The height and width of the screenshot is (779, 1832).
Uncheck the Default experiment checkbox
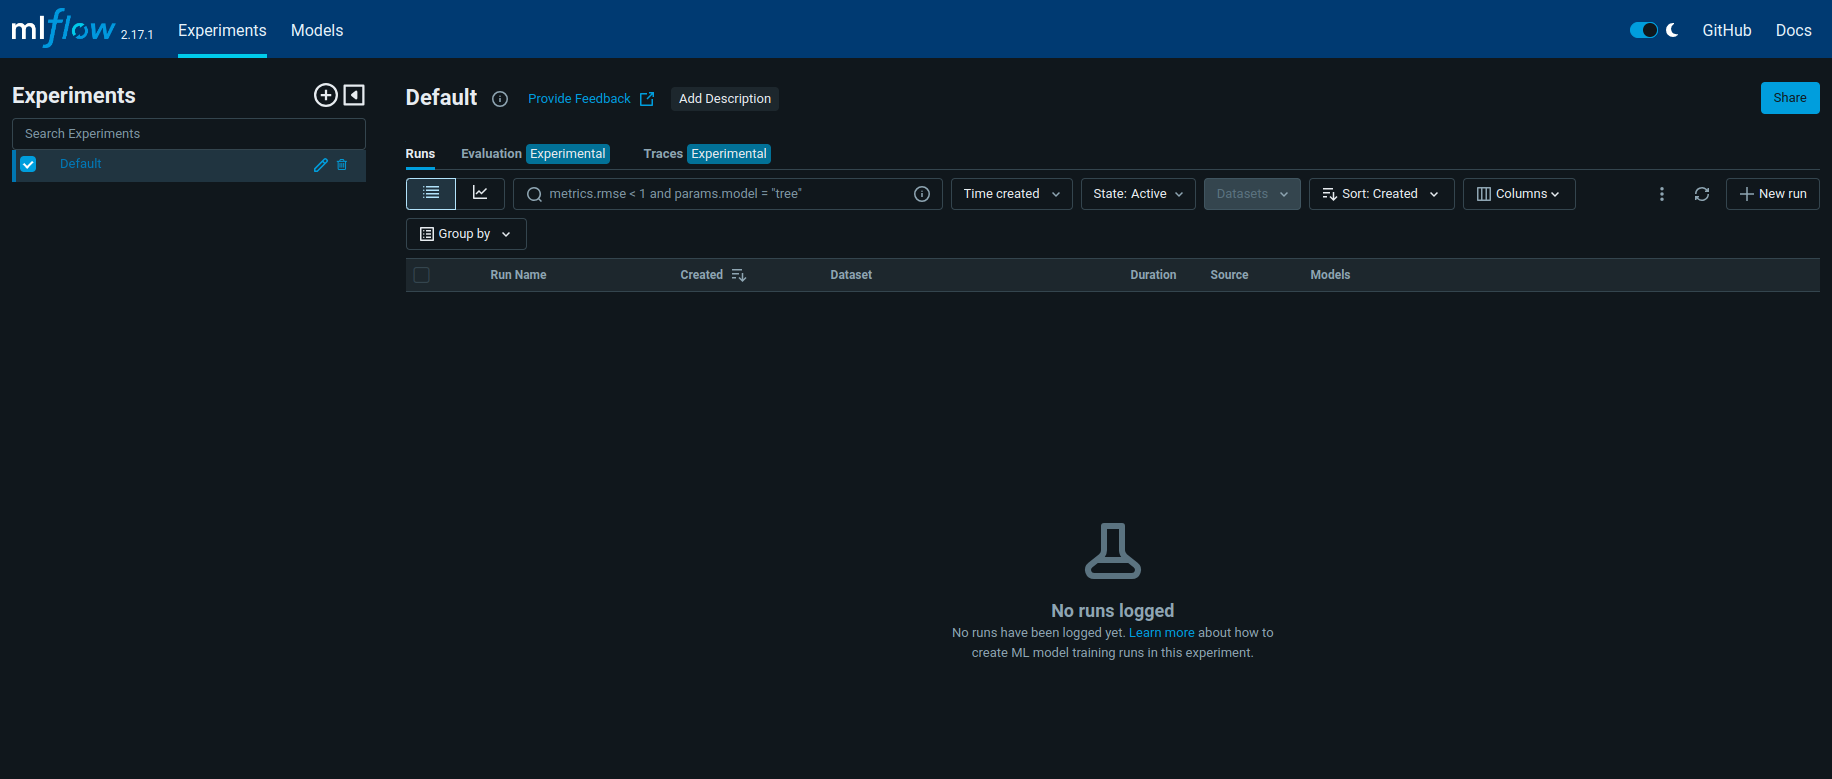[x=28, y=164]
